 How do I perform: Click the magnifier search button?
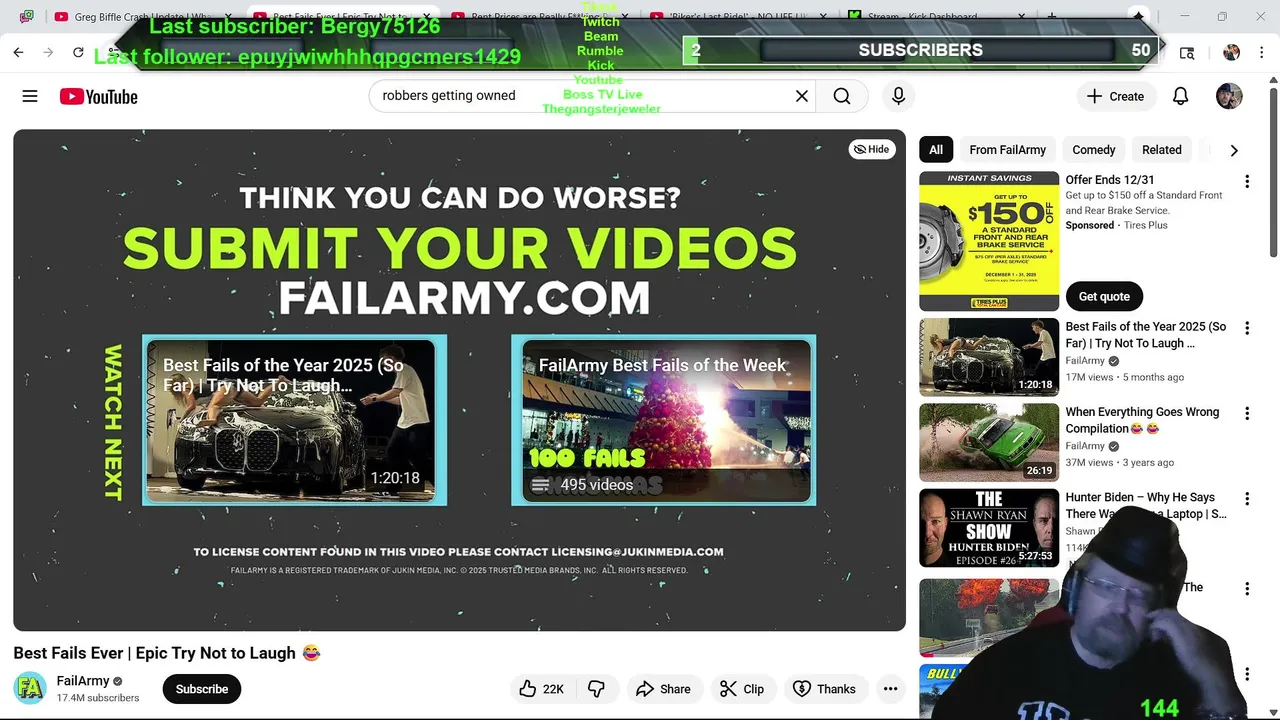pyautogui.click(x=842, y=96)
